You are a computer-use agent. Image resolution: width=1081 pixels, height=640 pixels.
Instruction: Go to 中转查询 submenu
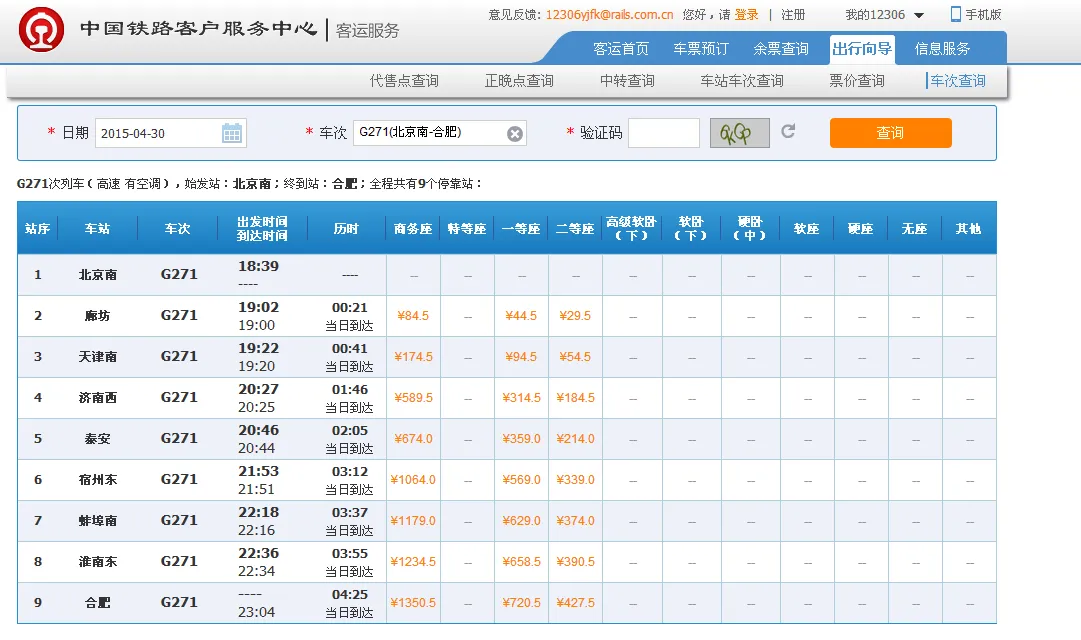click(627, 81)
